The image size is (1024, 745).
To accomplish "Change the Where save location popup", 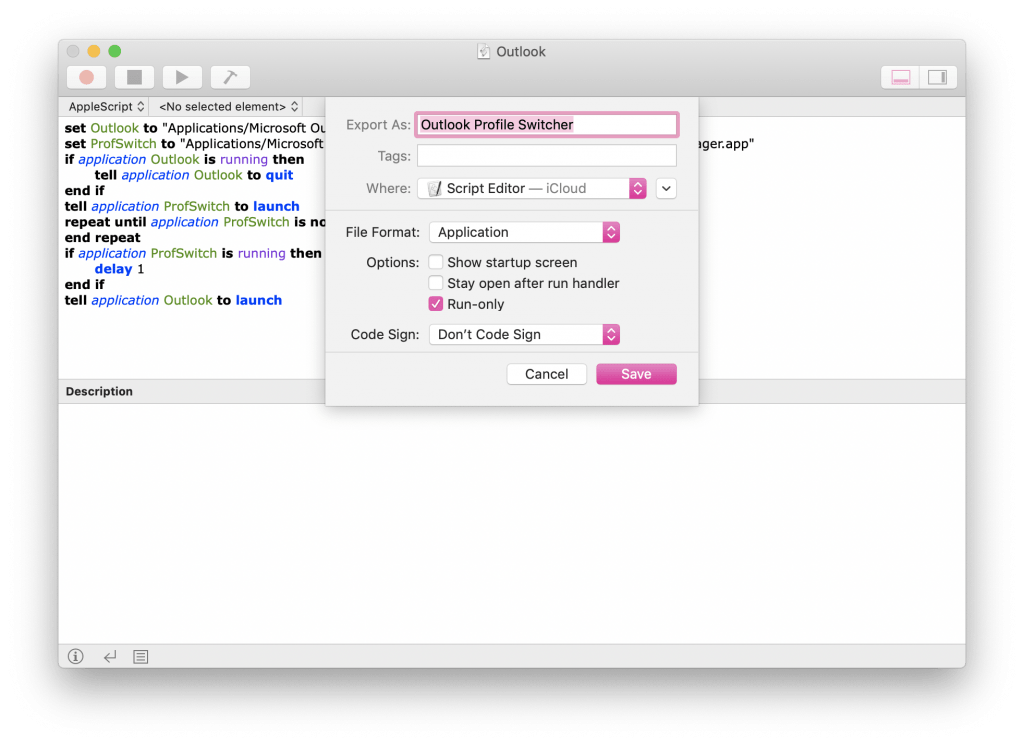I will (531, 188).
